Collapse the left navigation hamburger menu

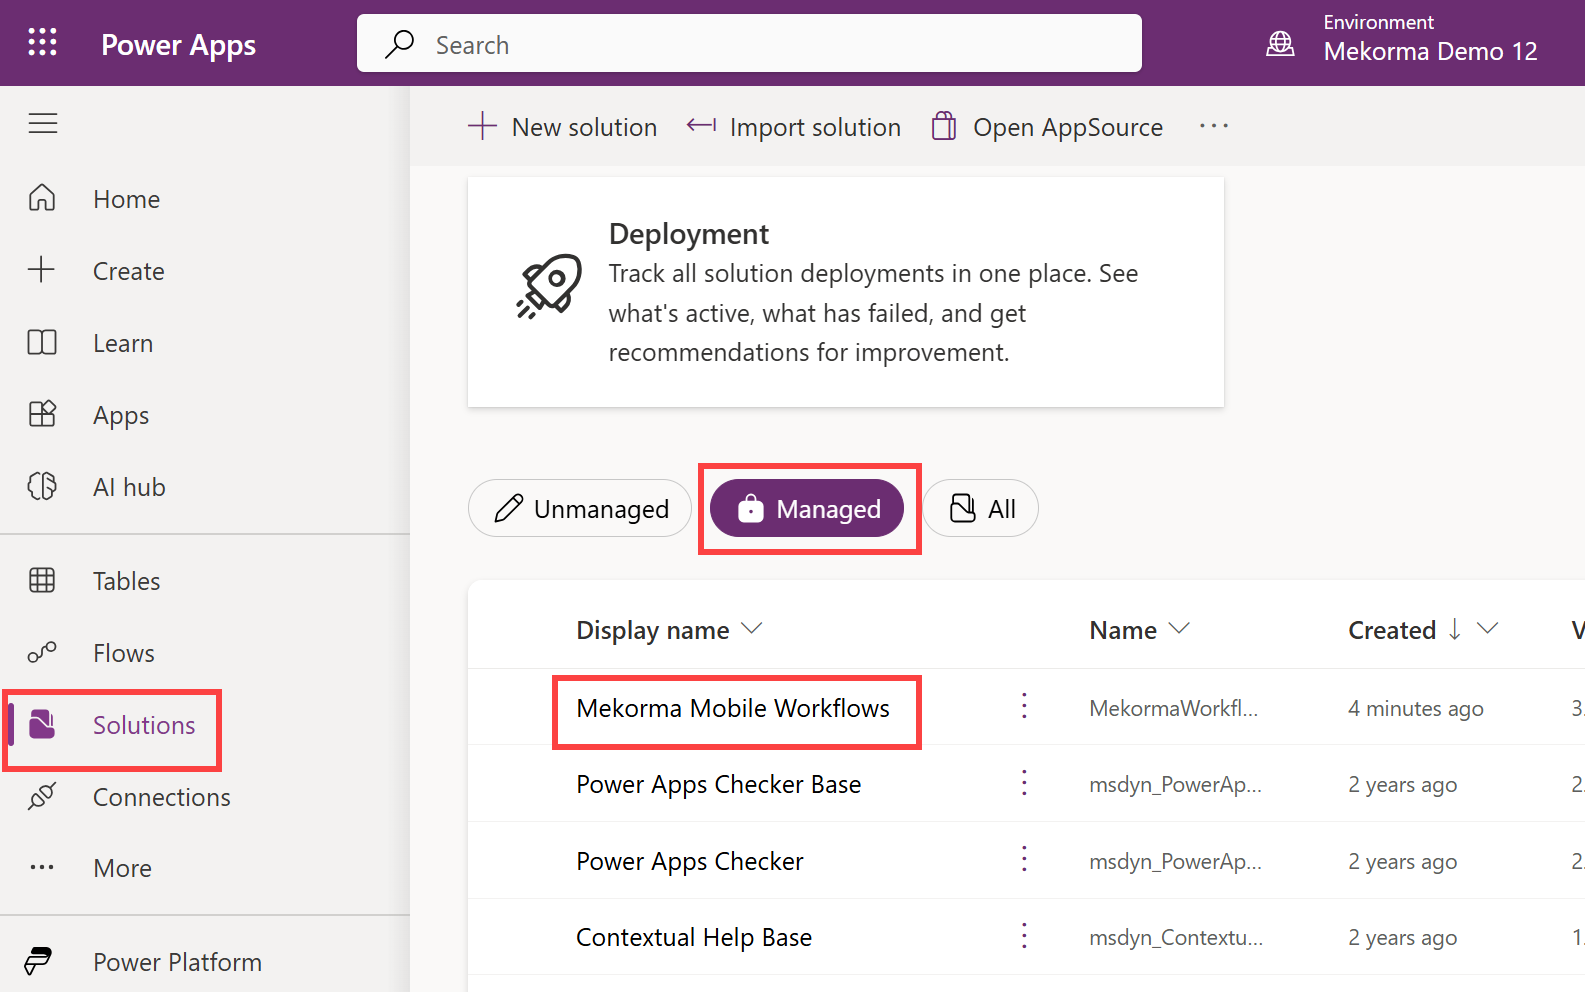tap(43, 124)
